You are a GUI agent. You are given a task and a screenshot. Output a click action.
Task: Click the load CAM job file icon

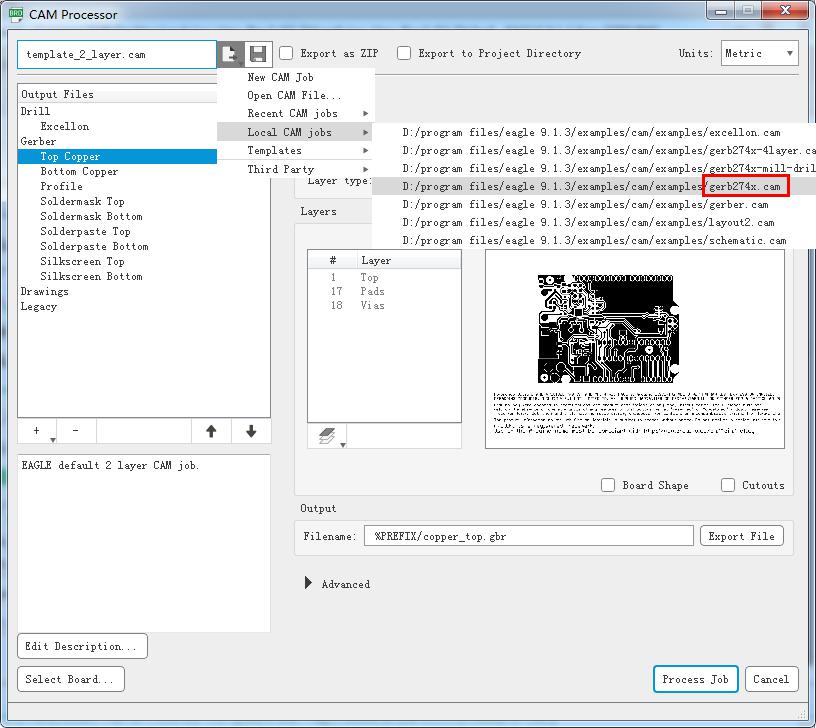230,54
